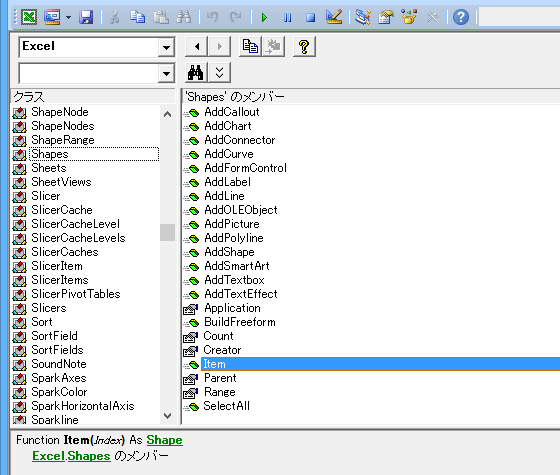Select Sheets class
The width and height of the screenshot is (560, 475).
point(49,168)
